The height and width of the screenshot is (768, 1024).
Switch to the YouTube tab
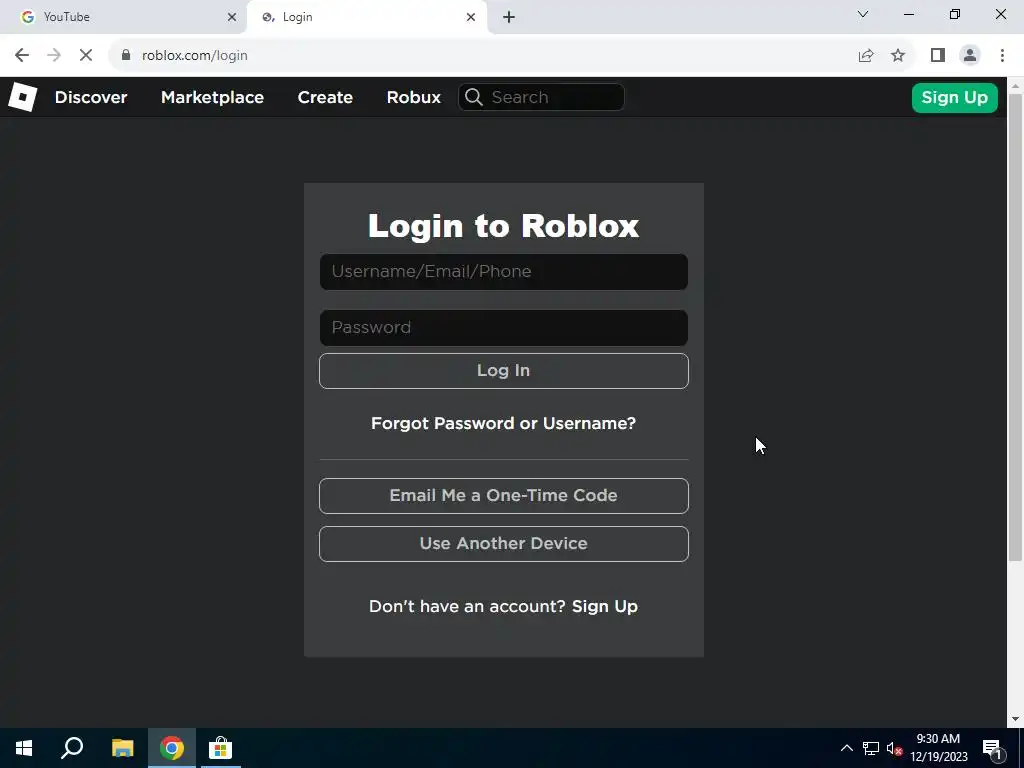(123, 17)
